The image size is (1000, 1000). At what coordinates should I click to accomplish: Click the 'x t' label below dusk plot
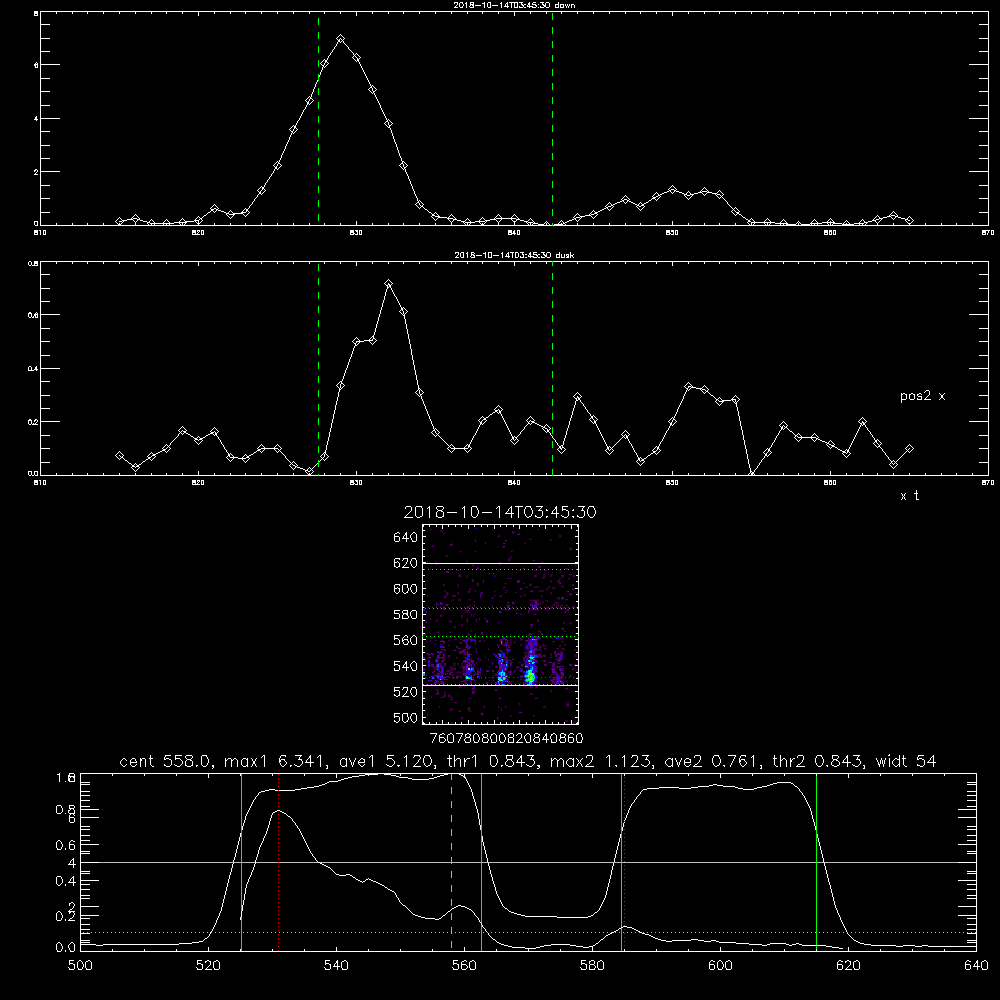point(909,496)
